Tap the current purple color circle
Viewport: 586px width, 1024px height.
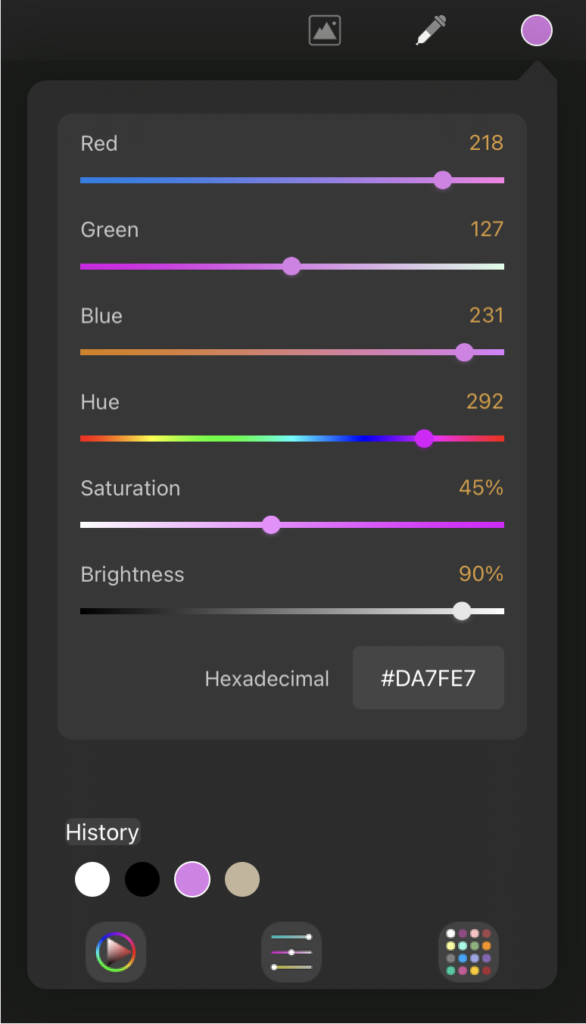coord(536,31)
